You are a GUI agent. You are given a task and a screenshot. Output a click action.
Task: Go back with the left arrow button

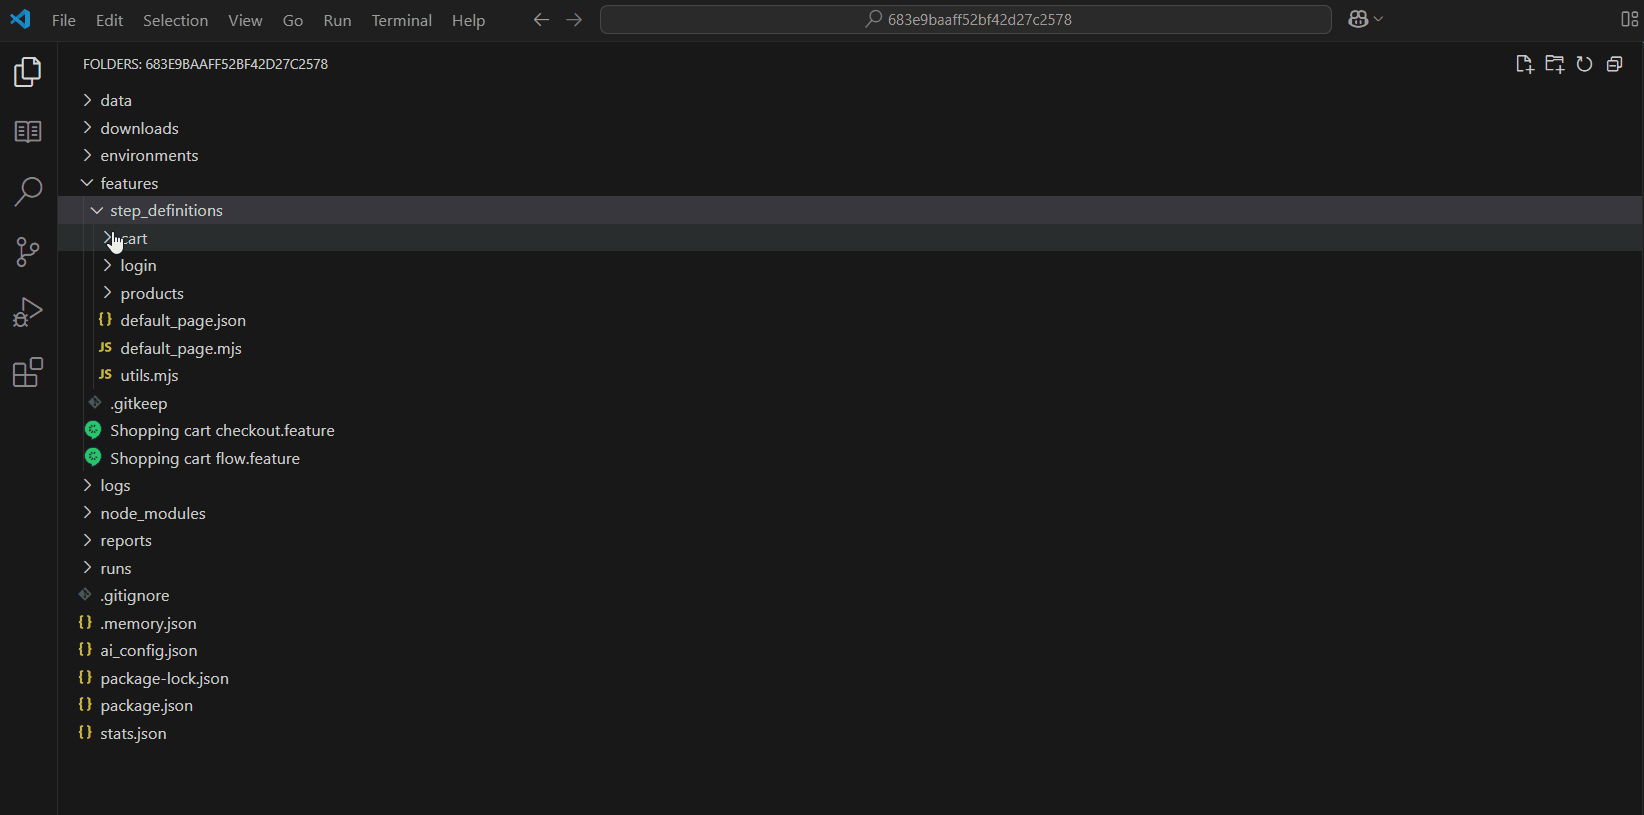tap(541, 20)
